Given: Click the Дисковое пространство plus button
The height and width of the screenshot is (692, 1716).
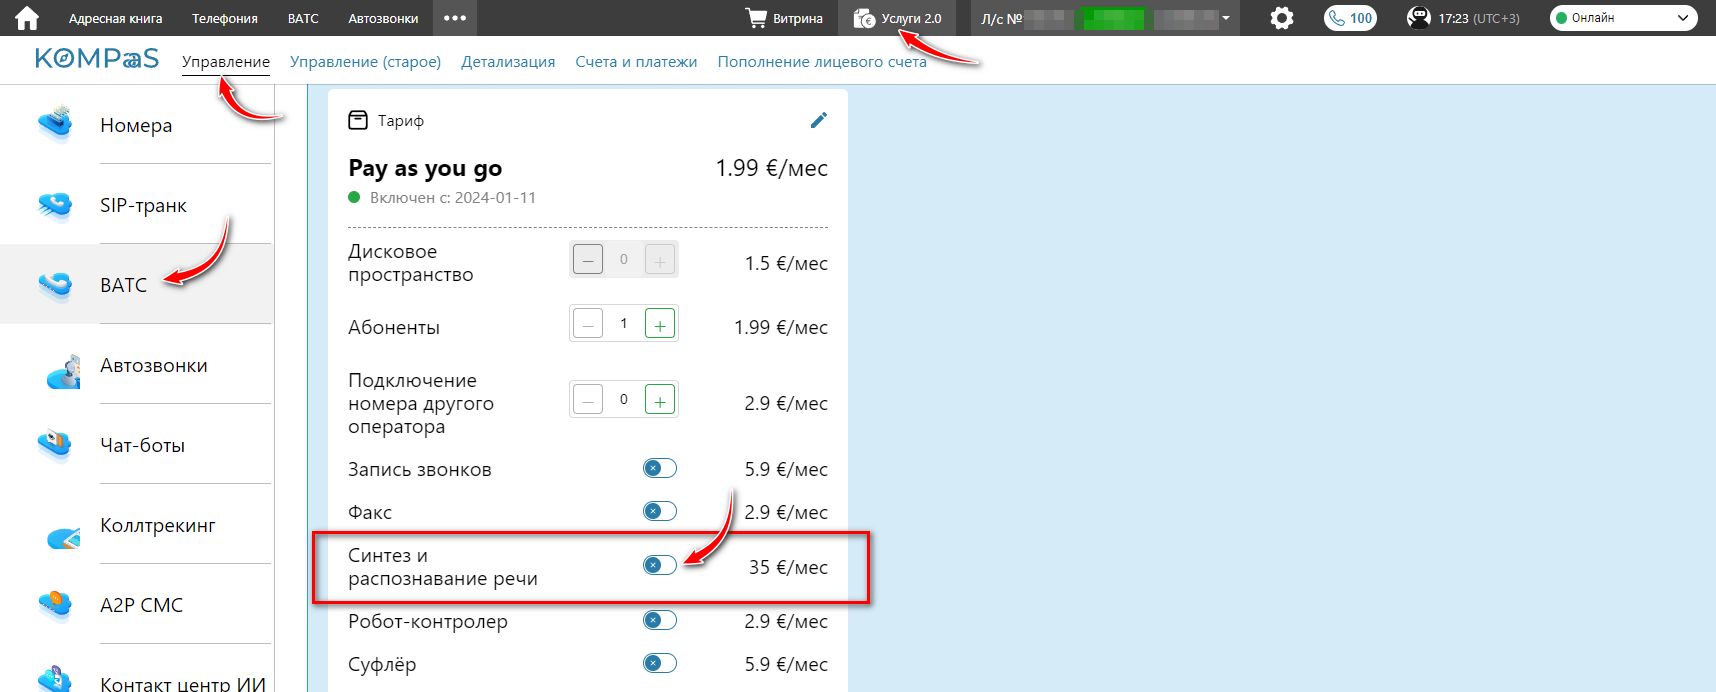Looking at the screenshot, I should [660, 260].
